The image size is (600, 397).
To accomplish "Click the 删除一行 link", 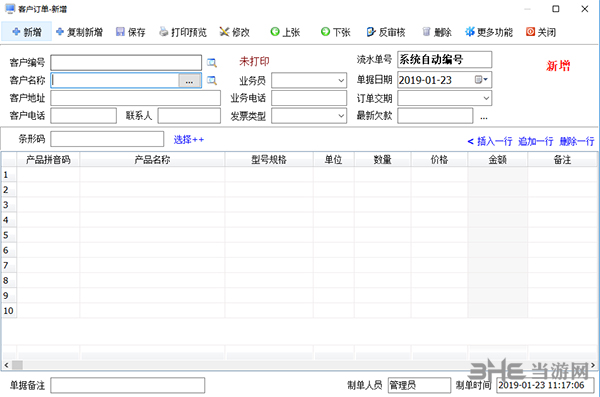I will (x=577, y=141).
